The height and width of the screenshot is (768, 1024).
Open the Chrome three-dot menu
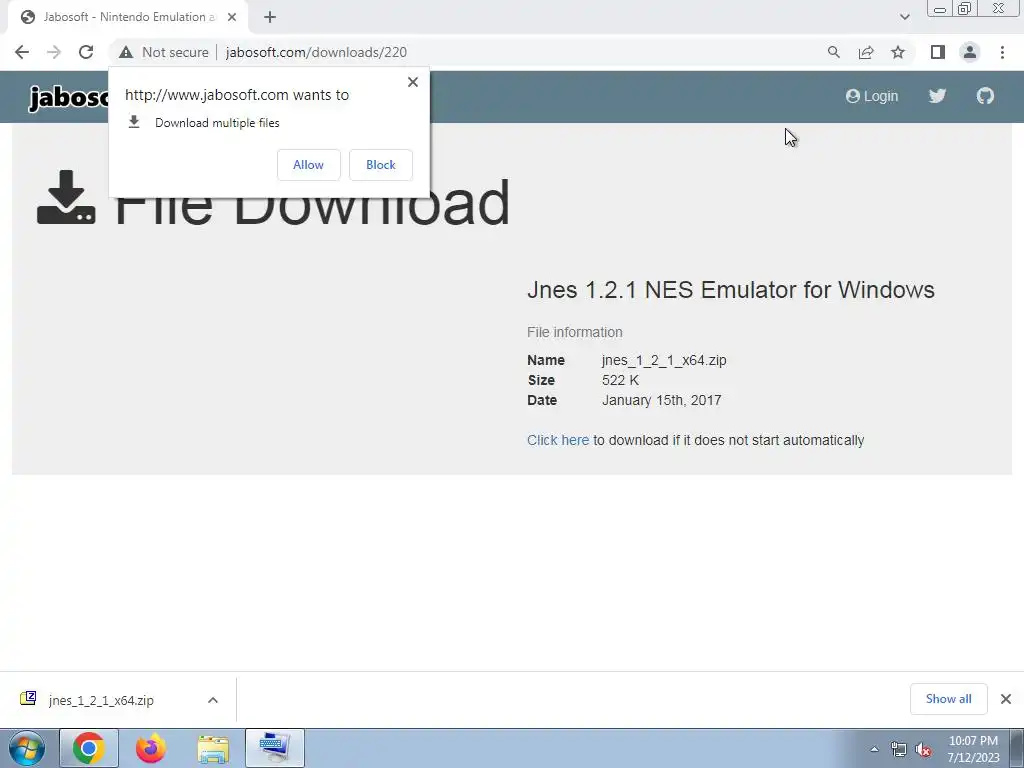click(x=1002, y=52)
